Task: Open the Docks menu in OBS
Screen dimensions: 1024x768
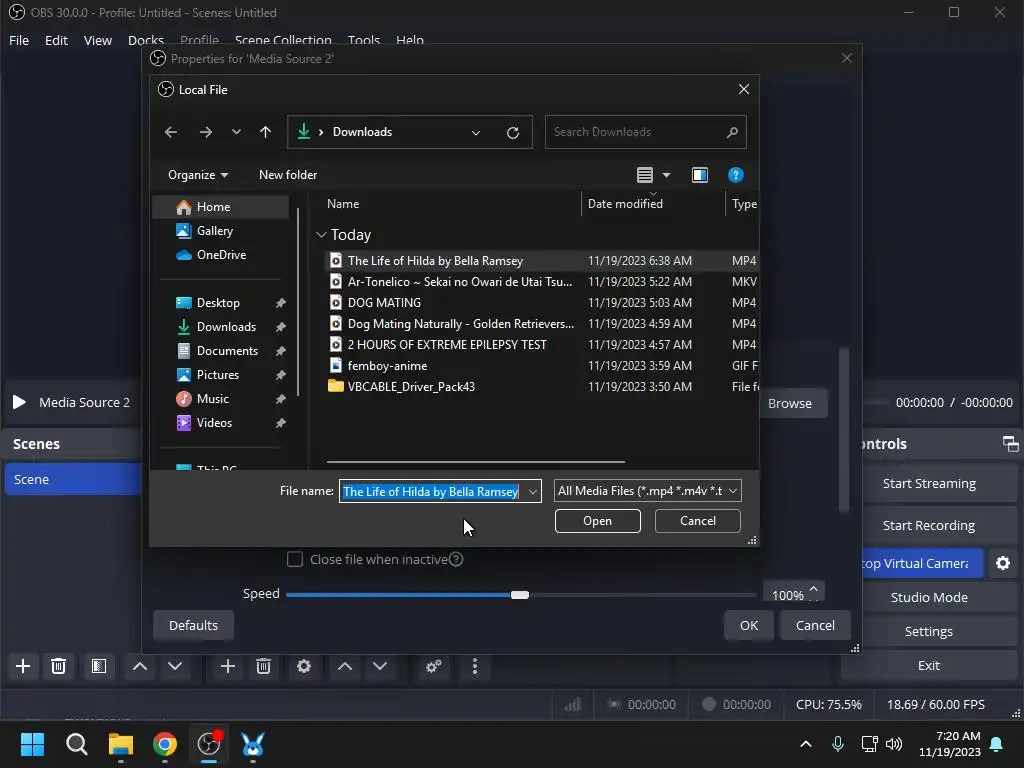Action: click(x=146, y=40)
